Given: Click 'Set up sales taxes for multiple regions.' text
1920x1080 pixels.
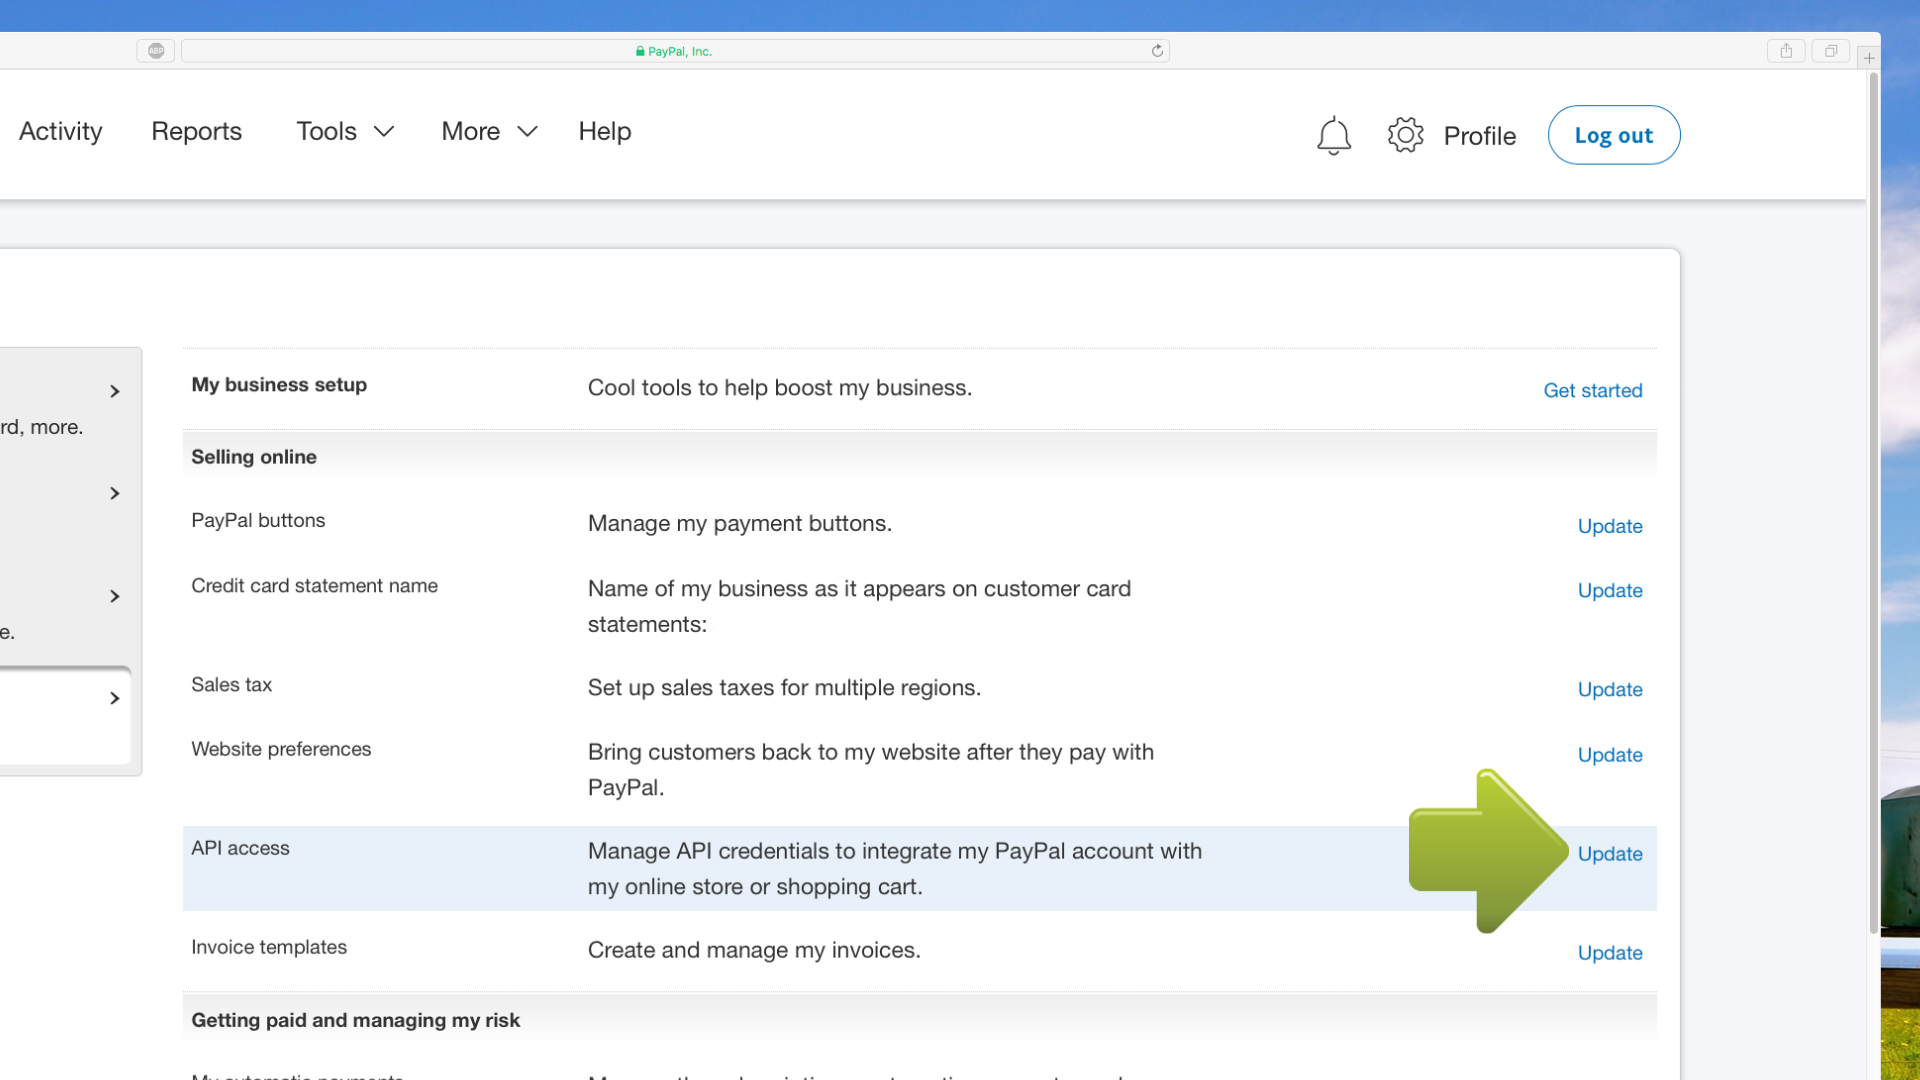Looking at the screenshot, I should [784, 688].
